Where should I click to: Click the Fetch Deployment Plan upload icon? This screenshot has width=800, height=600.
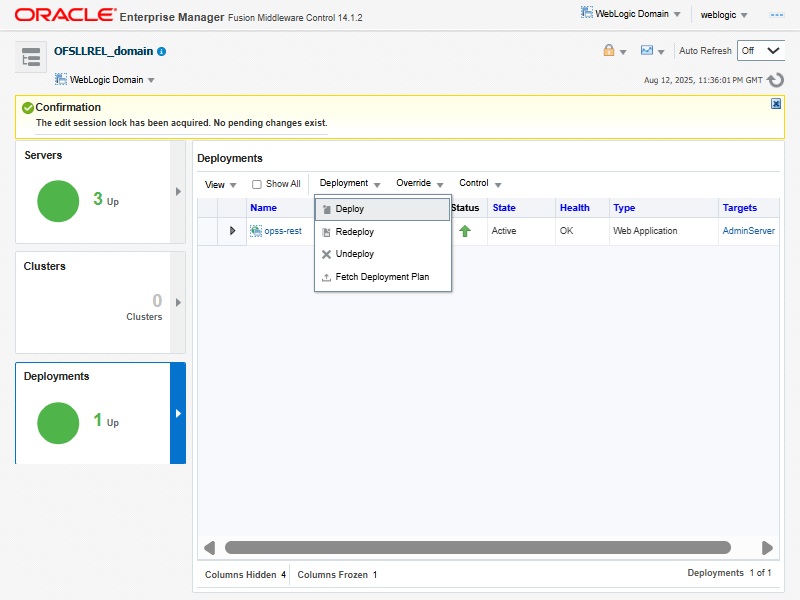tap(327, 277)
